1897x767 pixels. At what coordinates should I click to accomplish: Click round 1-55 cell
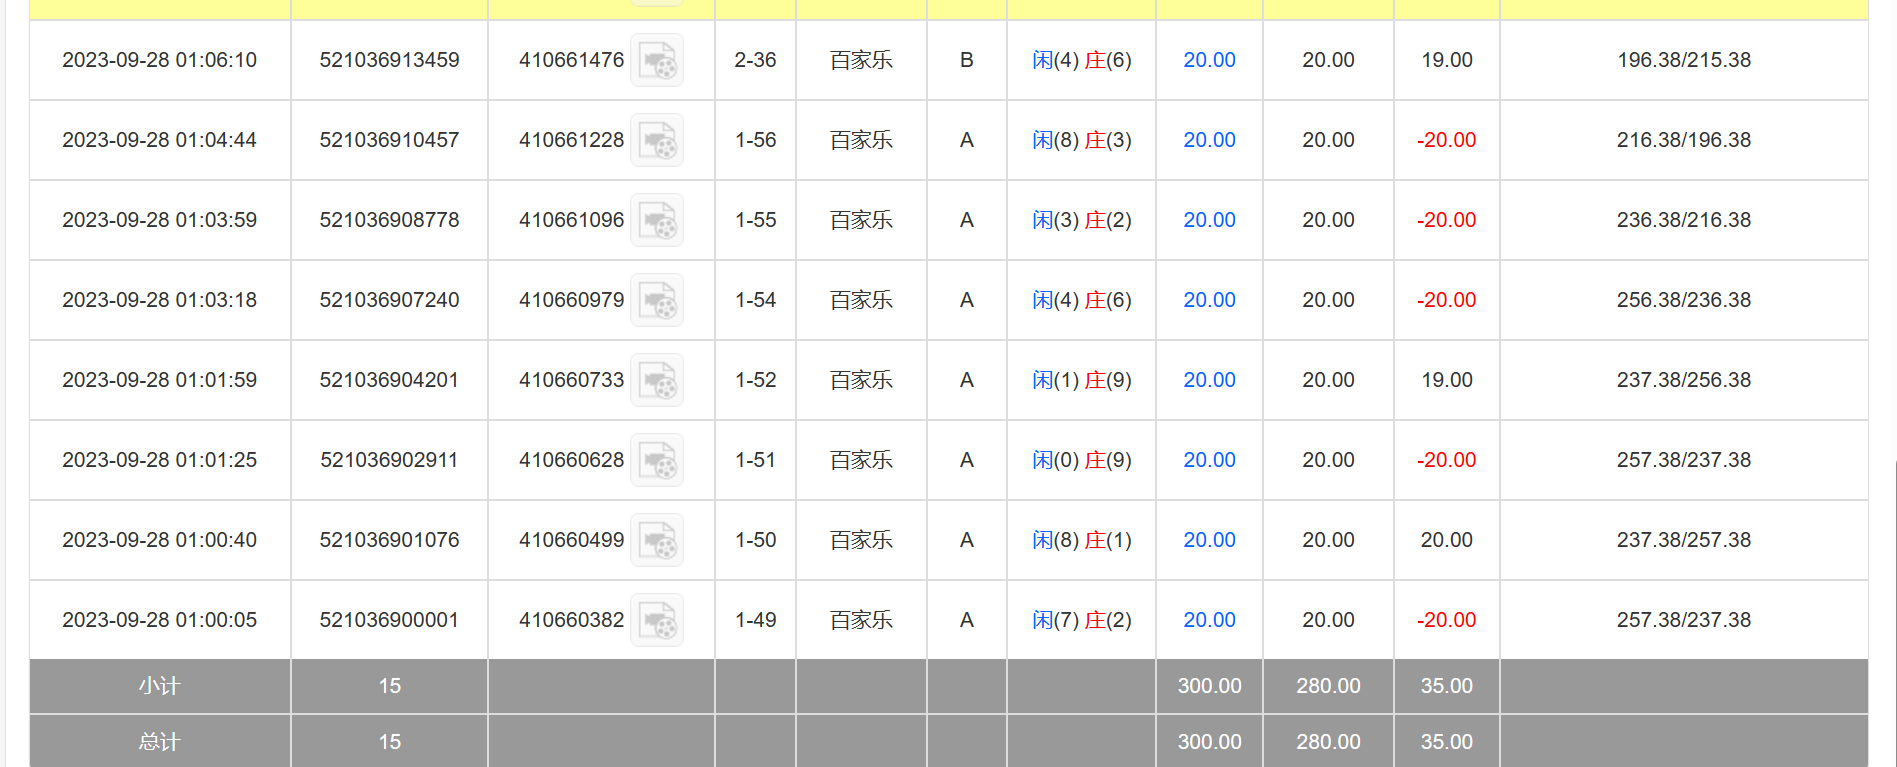click(755, 220)
